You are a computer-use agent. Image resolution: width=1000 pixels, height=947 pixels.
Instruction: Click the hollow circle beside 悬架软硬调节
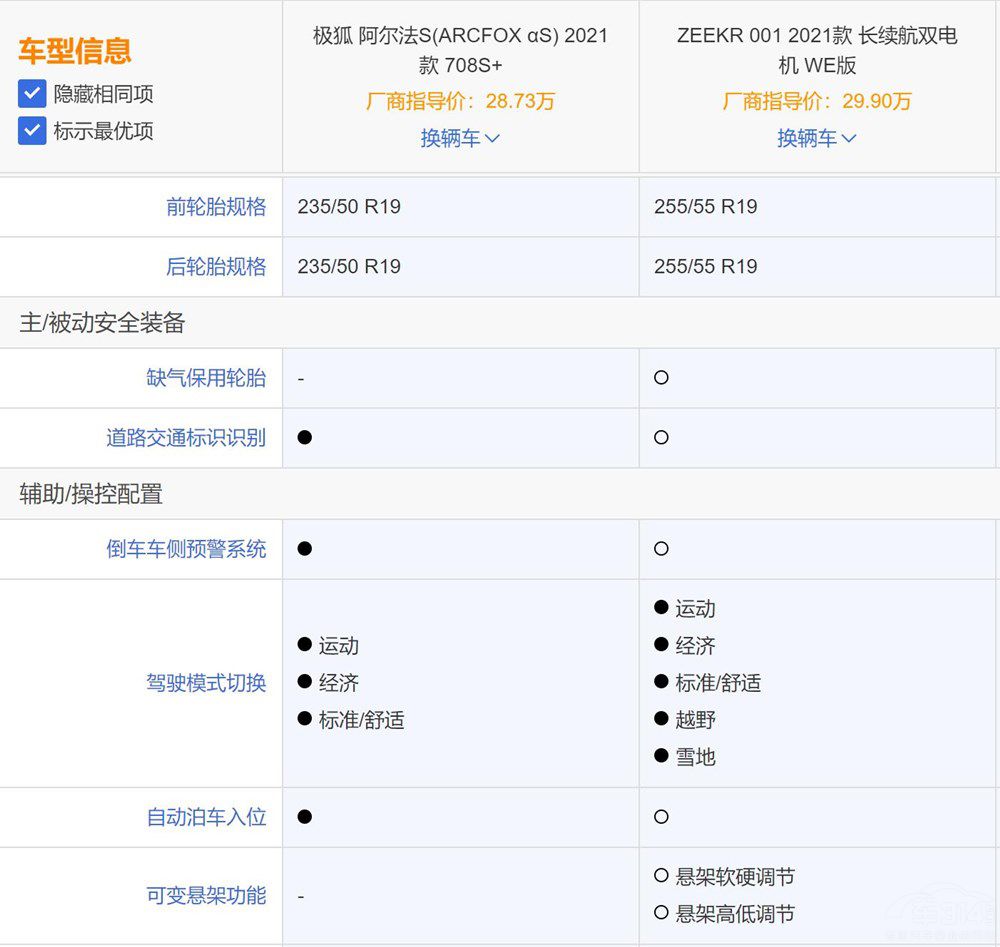(x=661, y=876)
